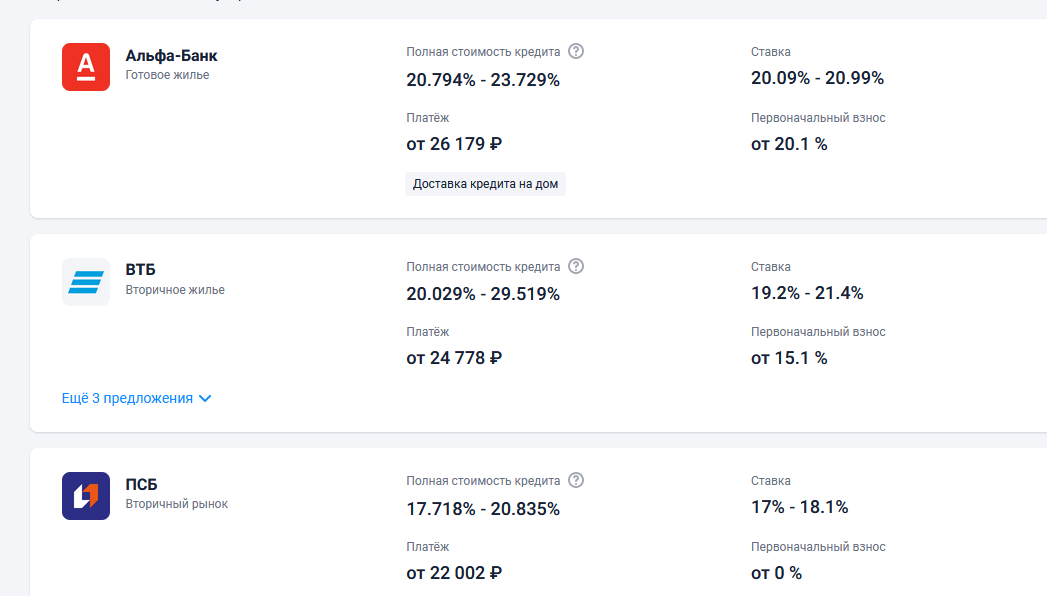Expand 'Ещё 3 предложения' chevron arrow
The width and height of the screenshot is (1047, 596).
point(205,398)
